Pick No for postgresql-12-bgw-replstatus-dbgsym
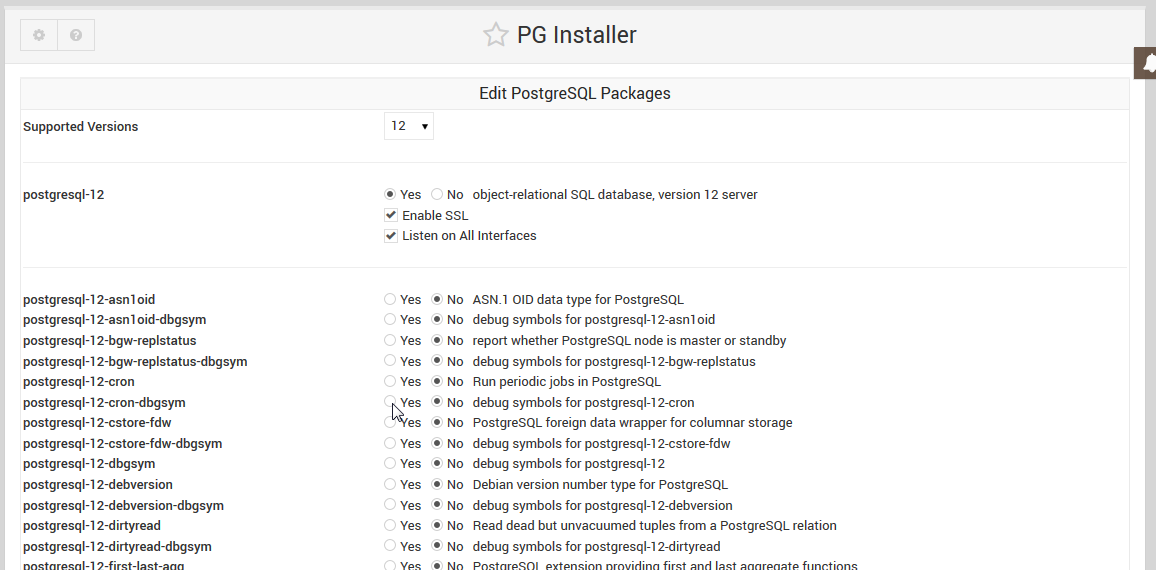This screenshot has width=1156, height=570. [437, 361]
